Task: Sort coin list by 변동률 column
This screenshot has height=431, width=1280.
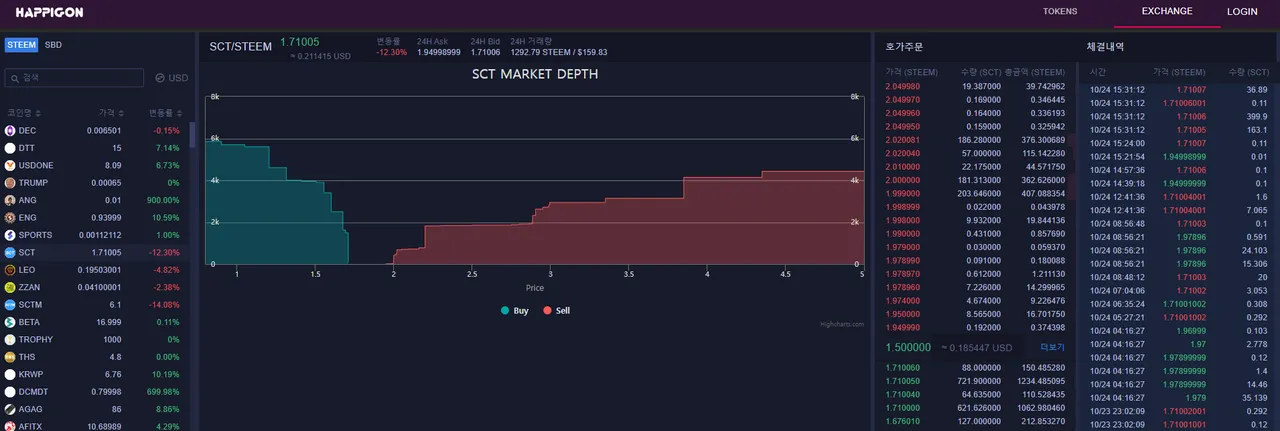Action: (x=165, y=113)
